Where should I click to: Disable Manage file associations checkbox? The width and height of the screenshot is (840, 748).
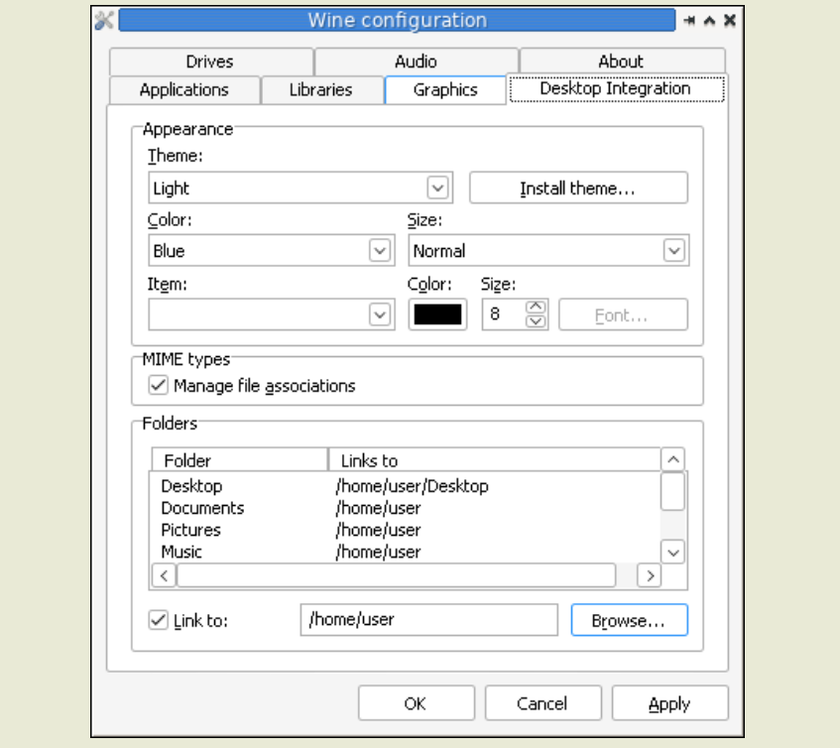coord(158,385)
